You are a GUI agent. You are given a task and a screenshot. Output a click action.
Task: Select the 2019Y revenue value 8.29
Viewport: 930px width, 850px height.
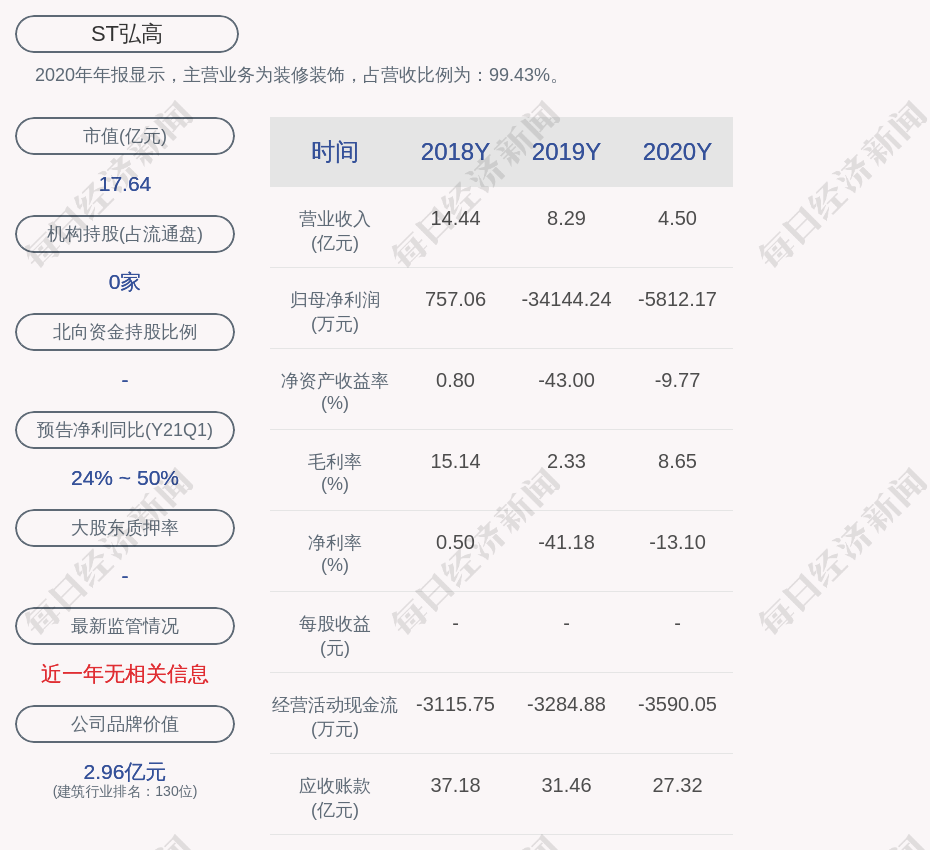[566, 218]
